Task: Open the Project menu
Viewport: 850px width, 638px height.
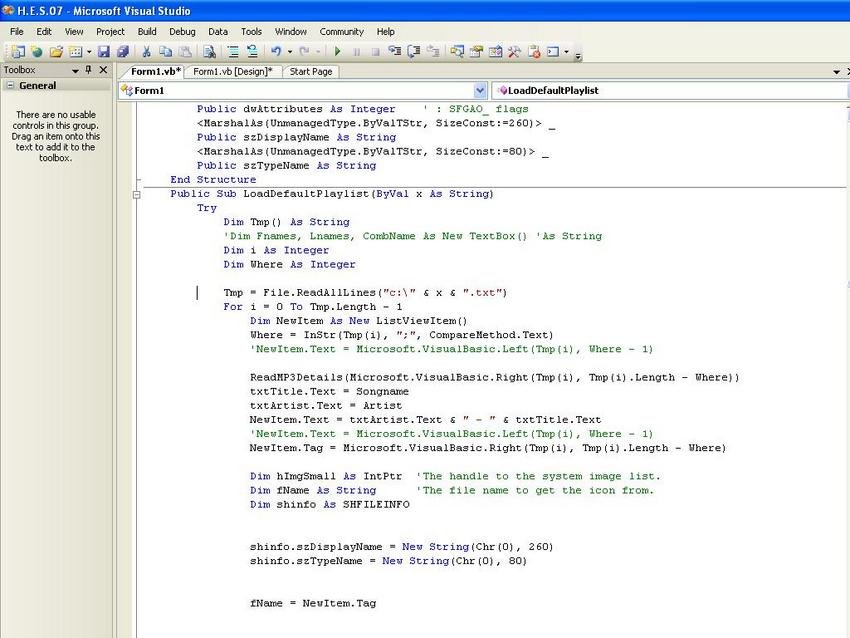Action: (x=110, y=31)
